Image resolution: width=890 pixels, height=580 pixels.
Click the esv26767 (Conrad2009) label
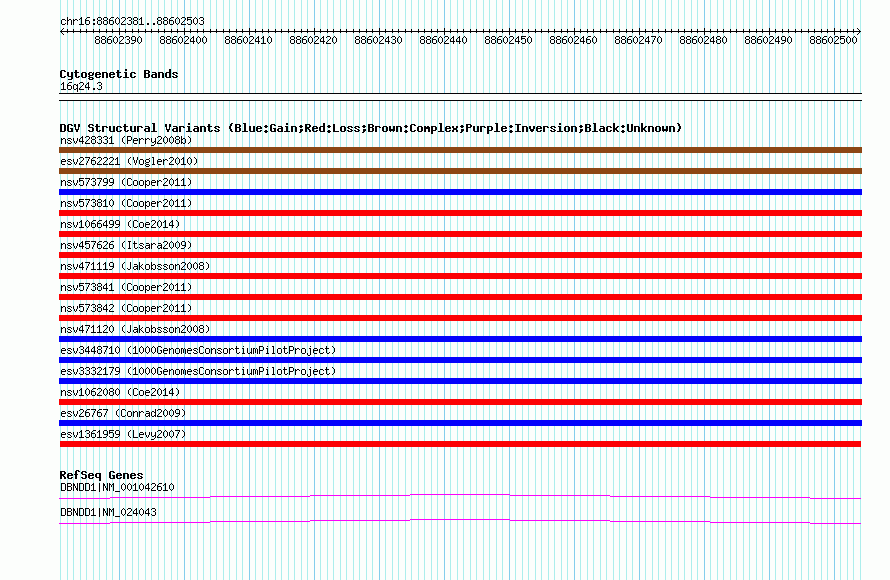pos(123,413)
